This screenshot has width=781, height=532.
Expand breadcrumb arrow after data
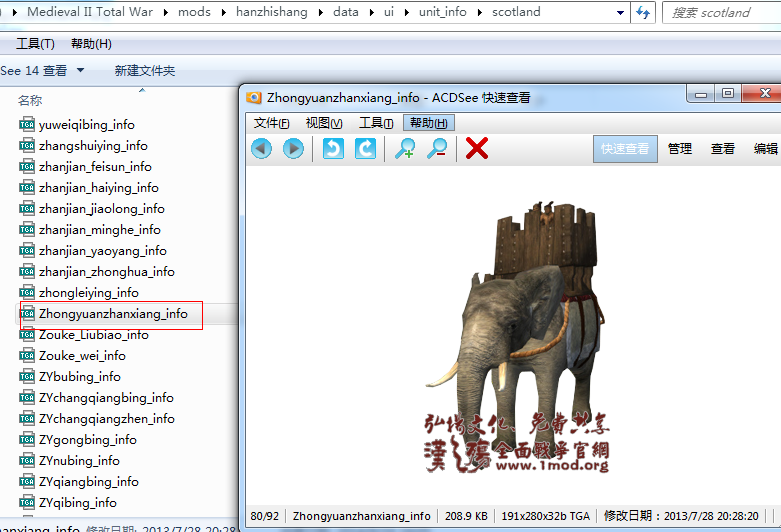(372, 12)
